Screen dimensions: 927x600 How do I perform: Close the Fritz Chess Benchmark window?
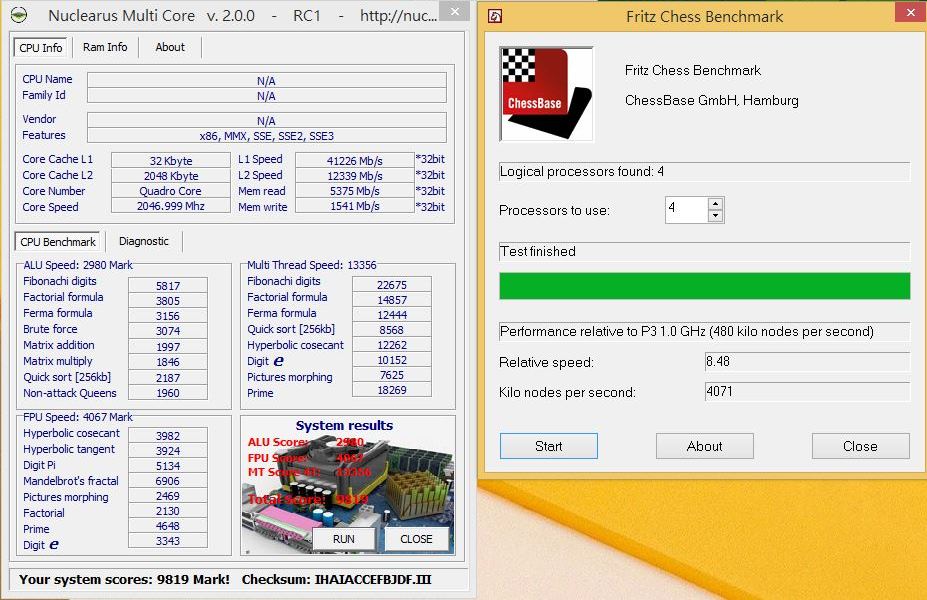click(910, 11)
